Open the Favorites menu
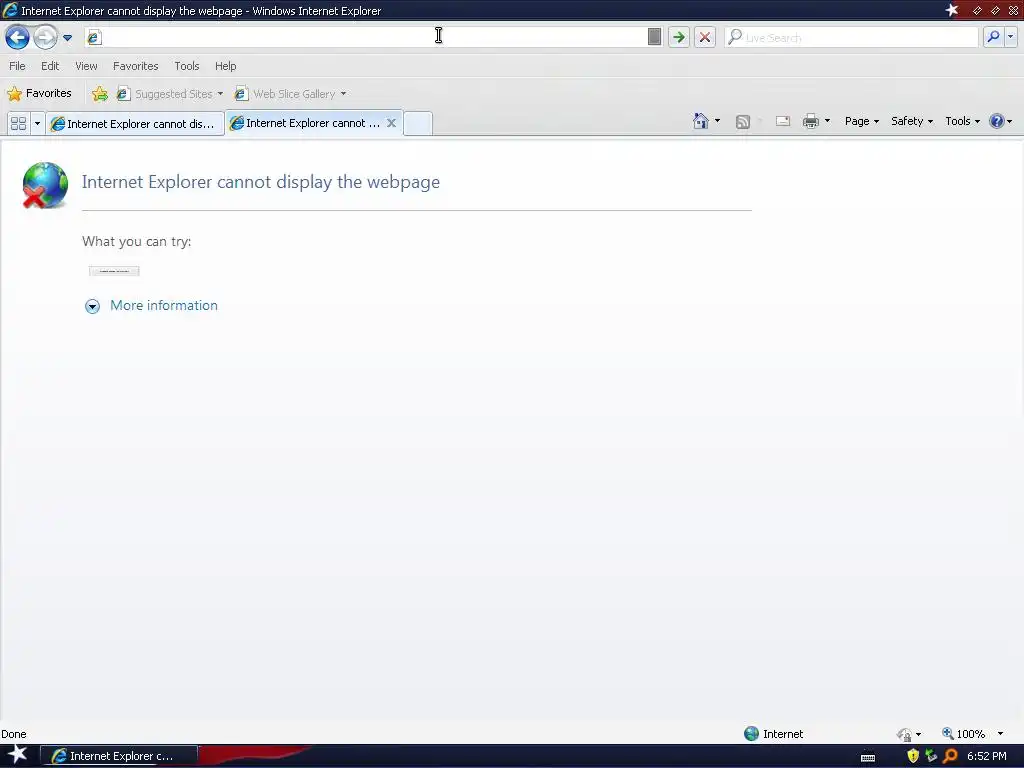The width and height of the screenshot is (1024, 768). click(x=135, y=66)
